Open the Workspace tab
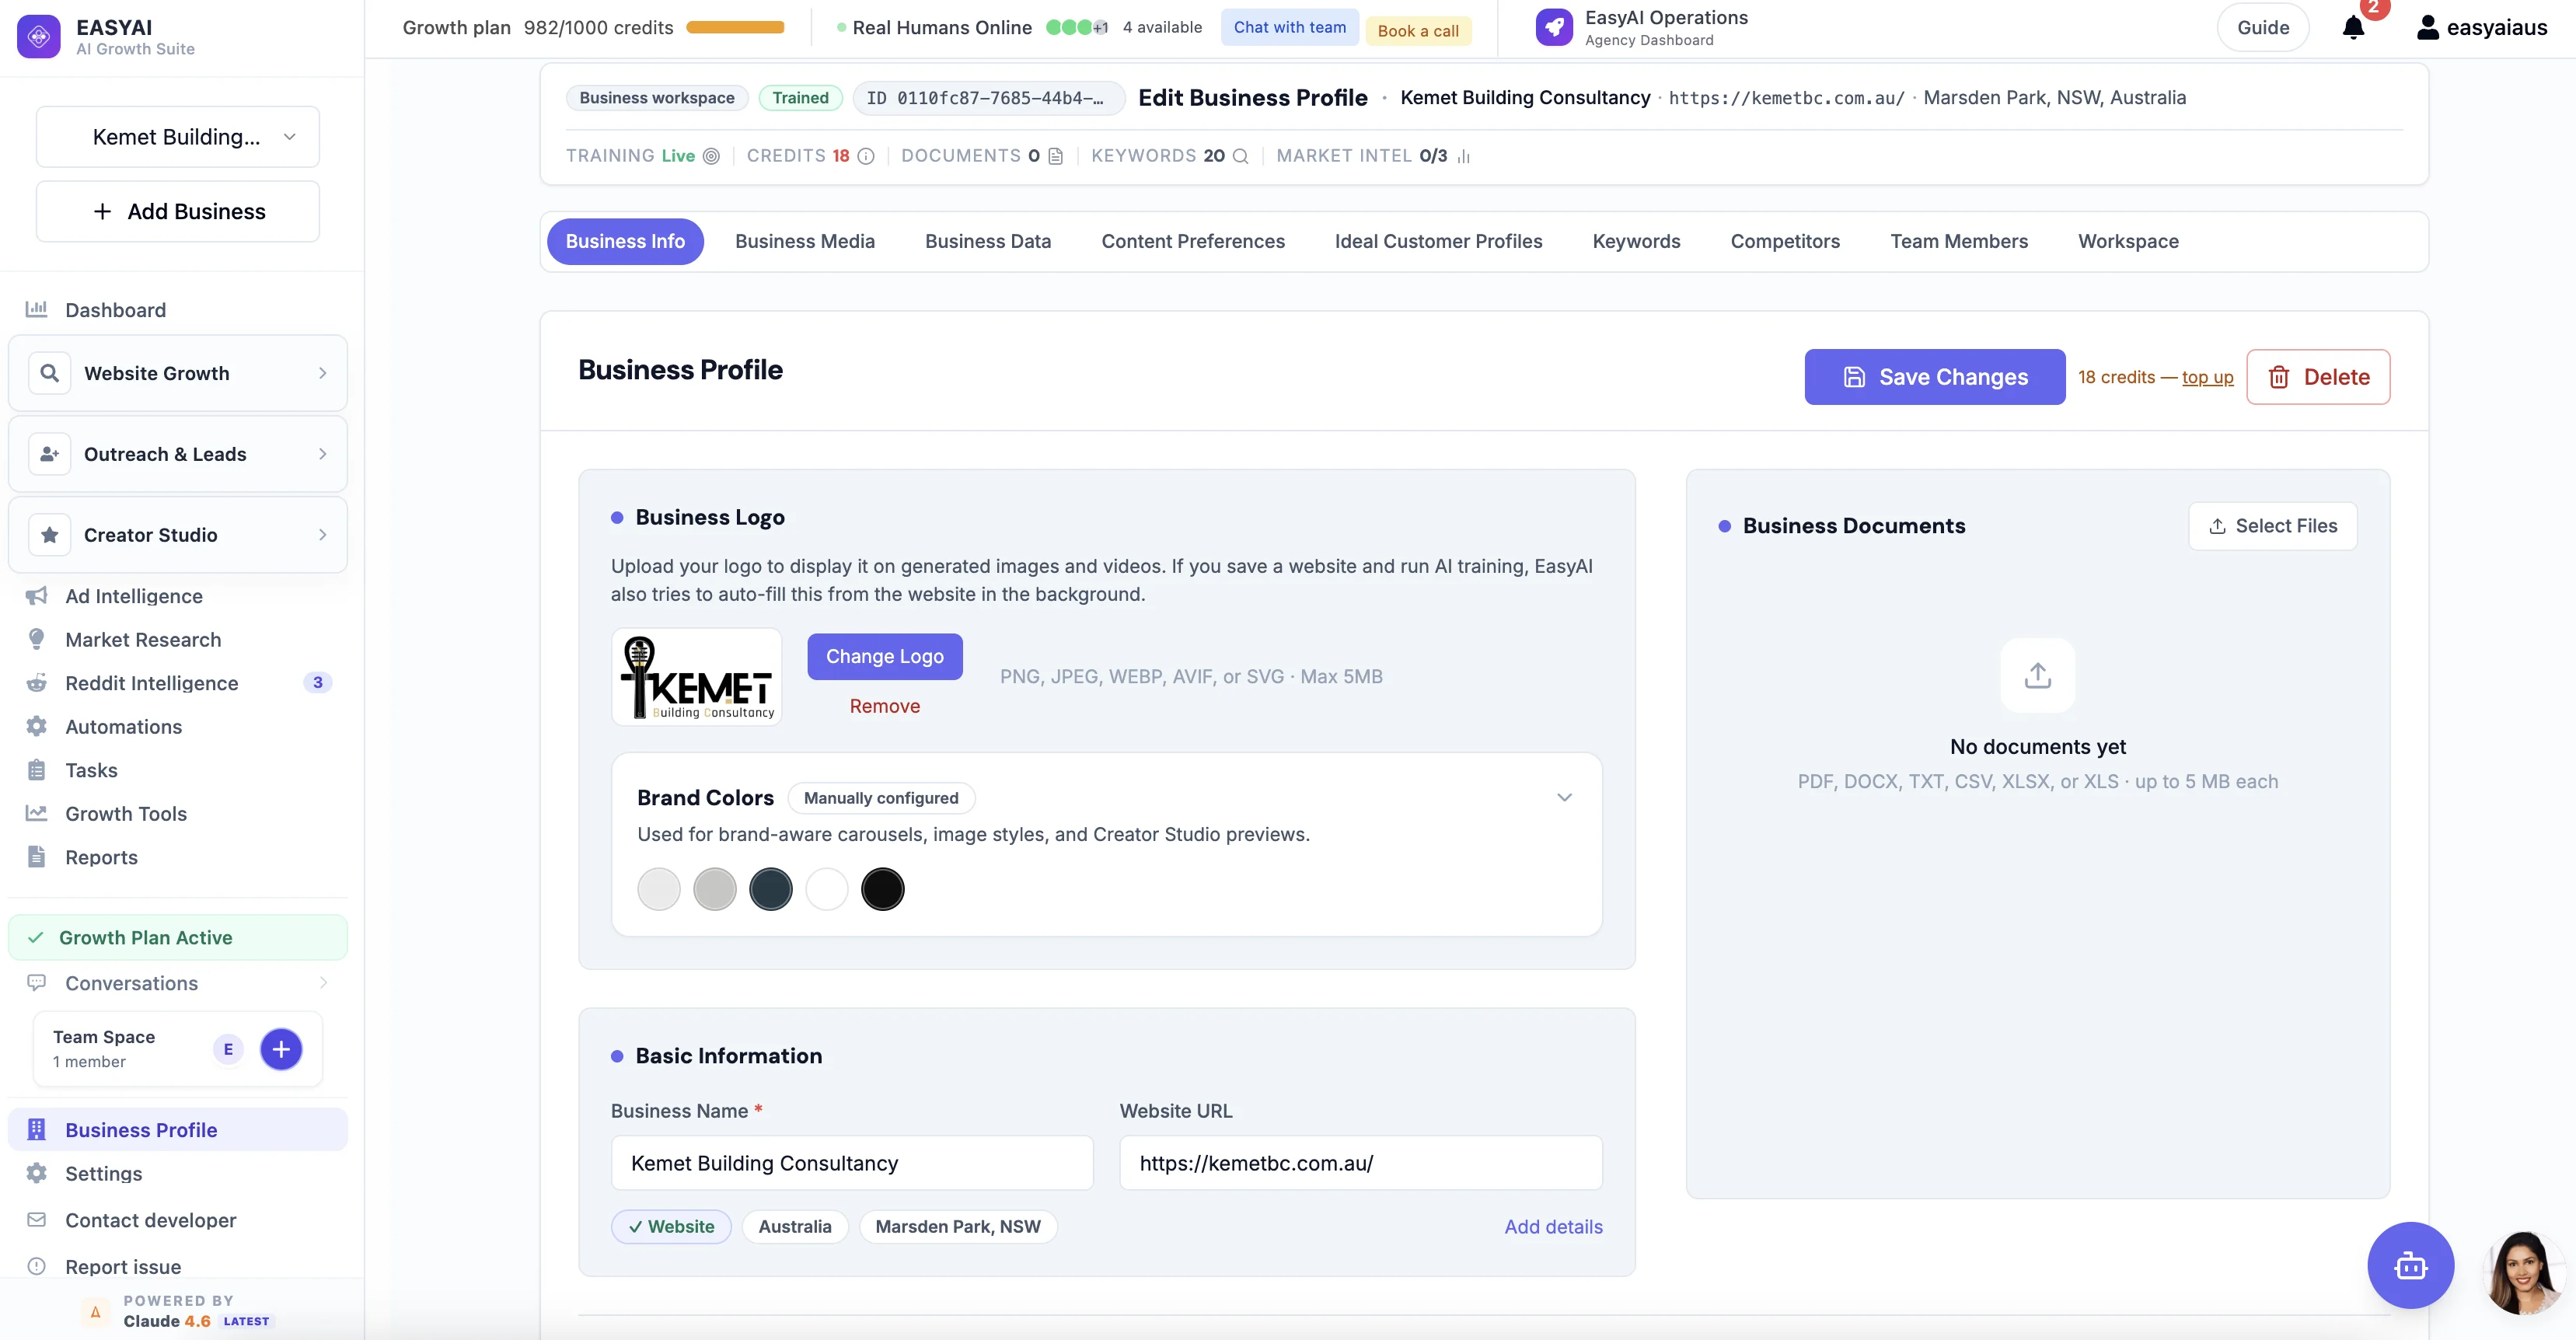The width and height of the screenshot is (2576, 1340). click(x=2128, y=241)
